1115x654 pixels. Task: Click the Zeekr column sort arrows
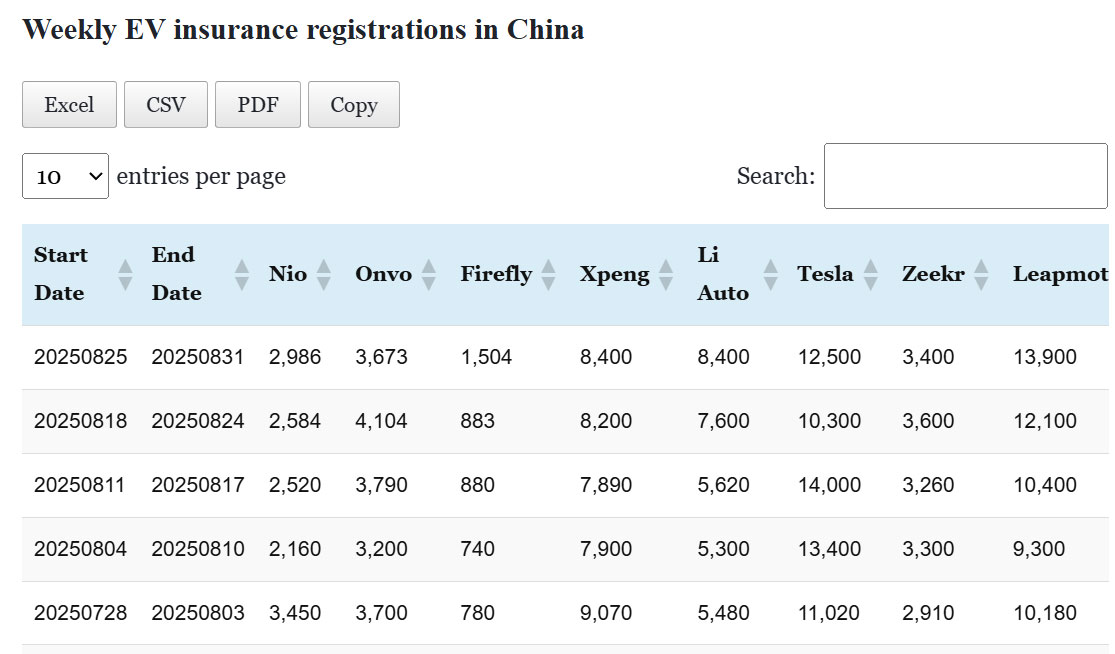coord(981,274)
